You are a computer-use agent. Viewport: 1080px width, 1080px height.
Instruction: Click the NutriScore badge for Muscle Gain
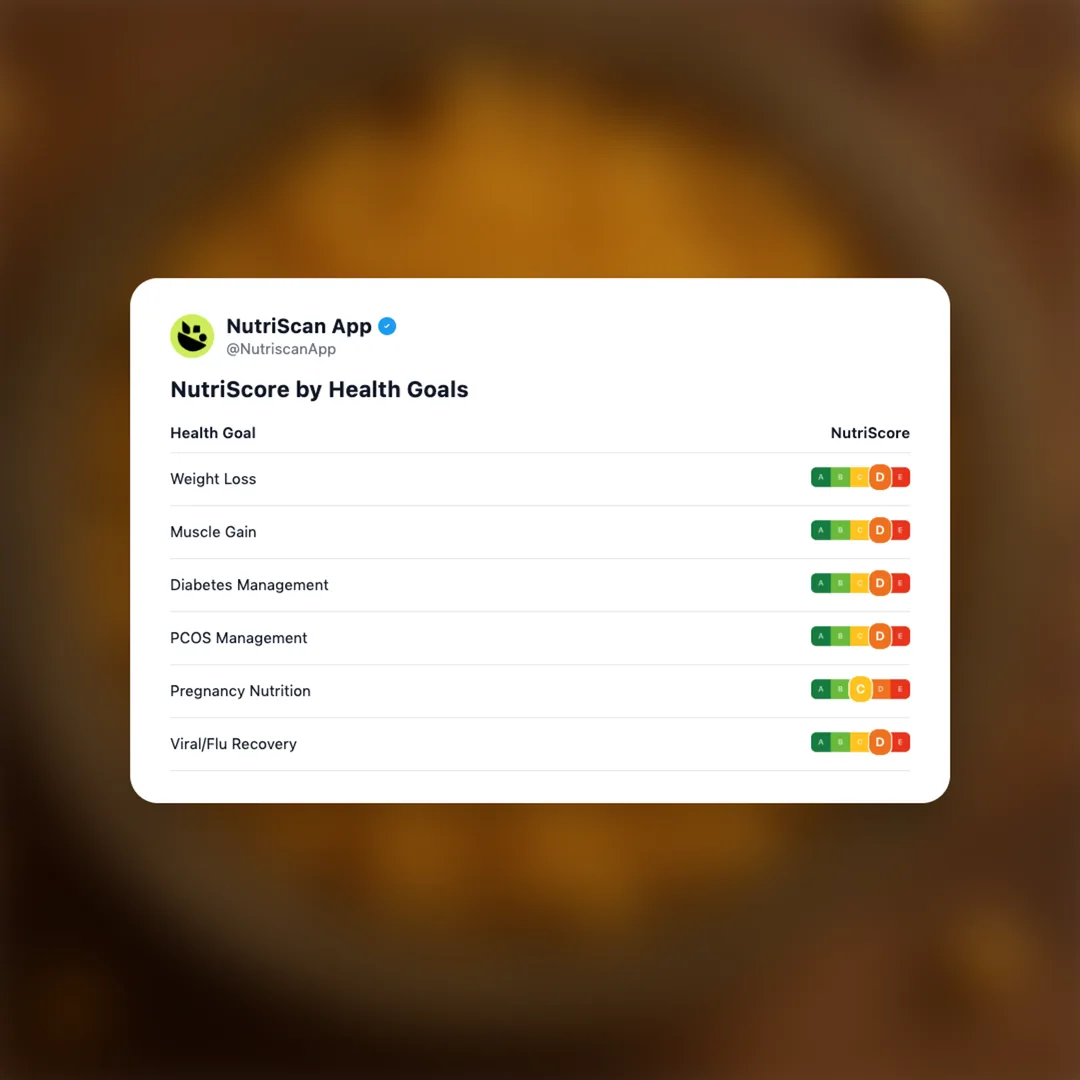point(860,531)
